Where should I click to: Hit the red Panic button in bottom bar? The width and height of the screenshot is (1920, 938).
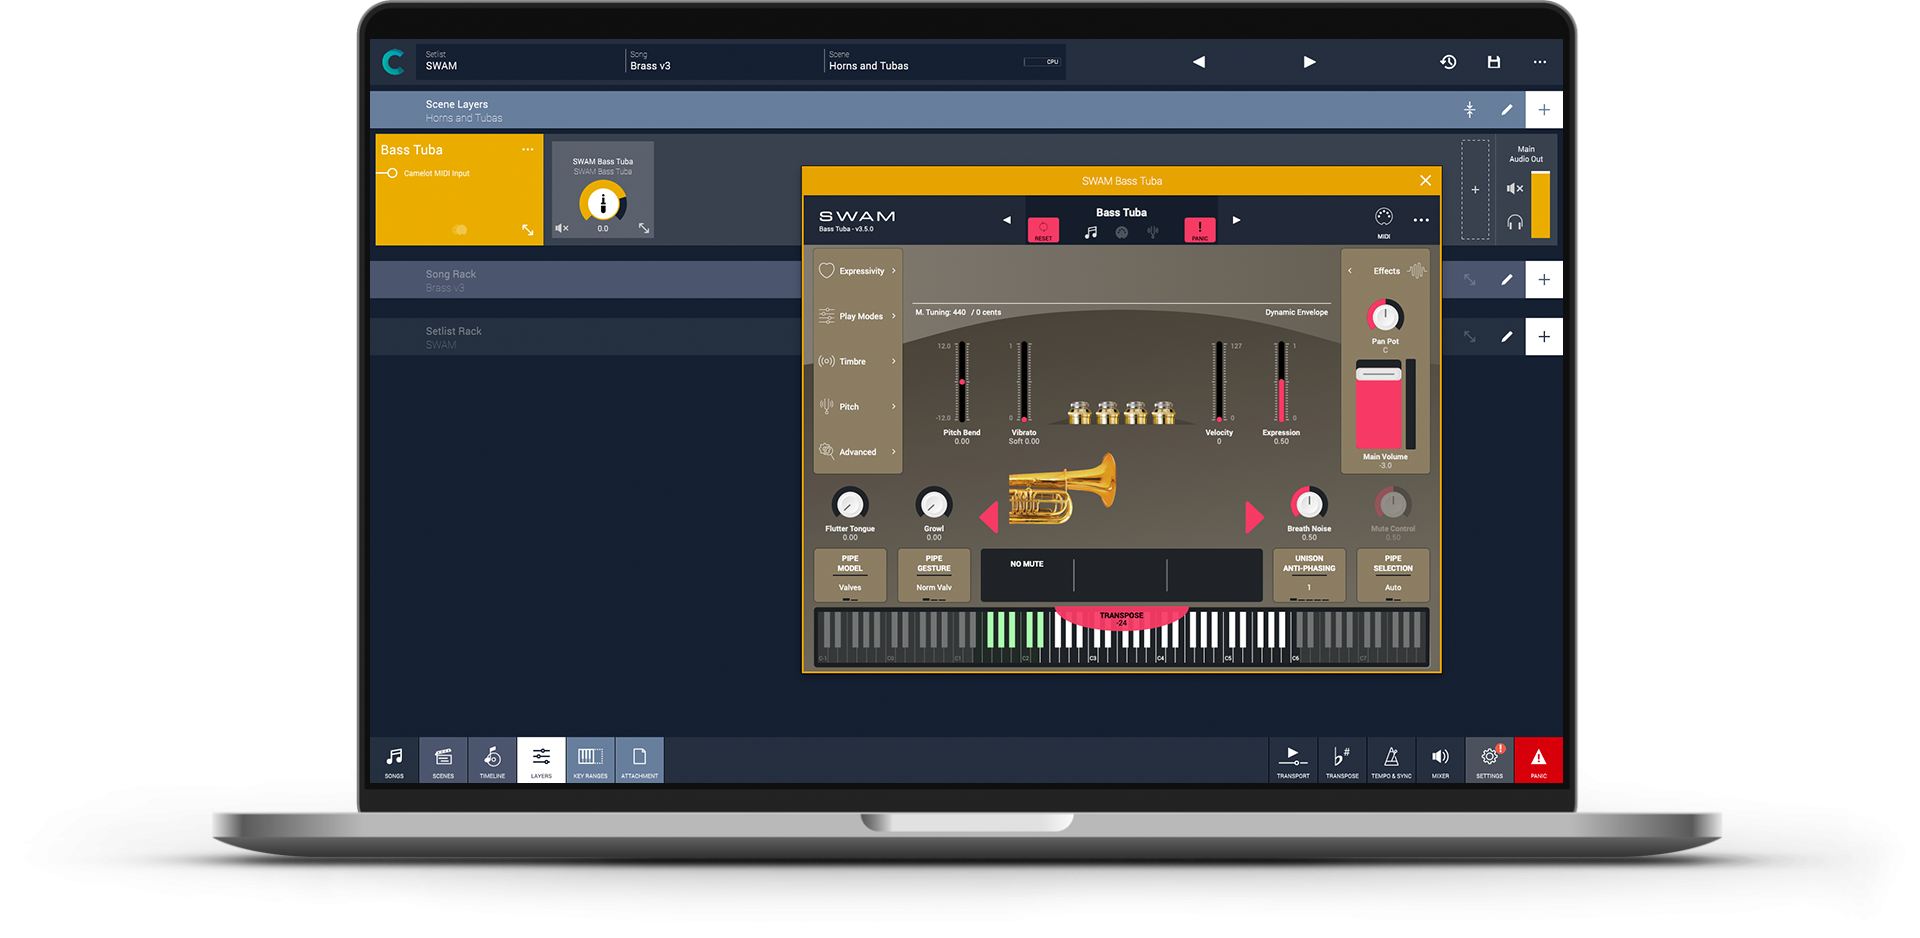pos(1539,761)
